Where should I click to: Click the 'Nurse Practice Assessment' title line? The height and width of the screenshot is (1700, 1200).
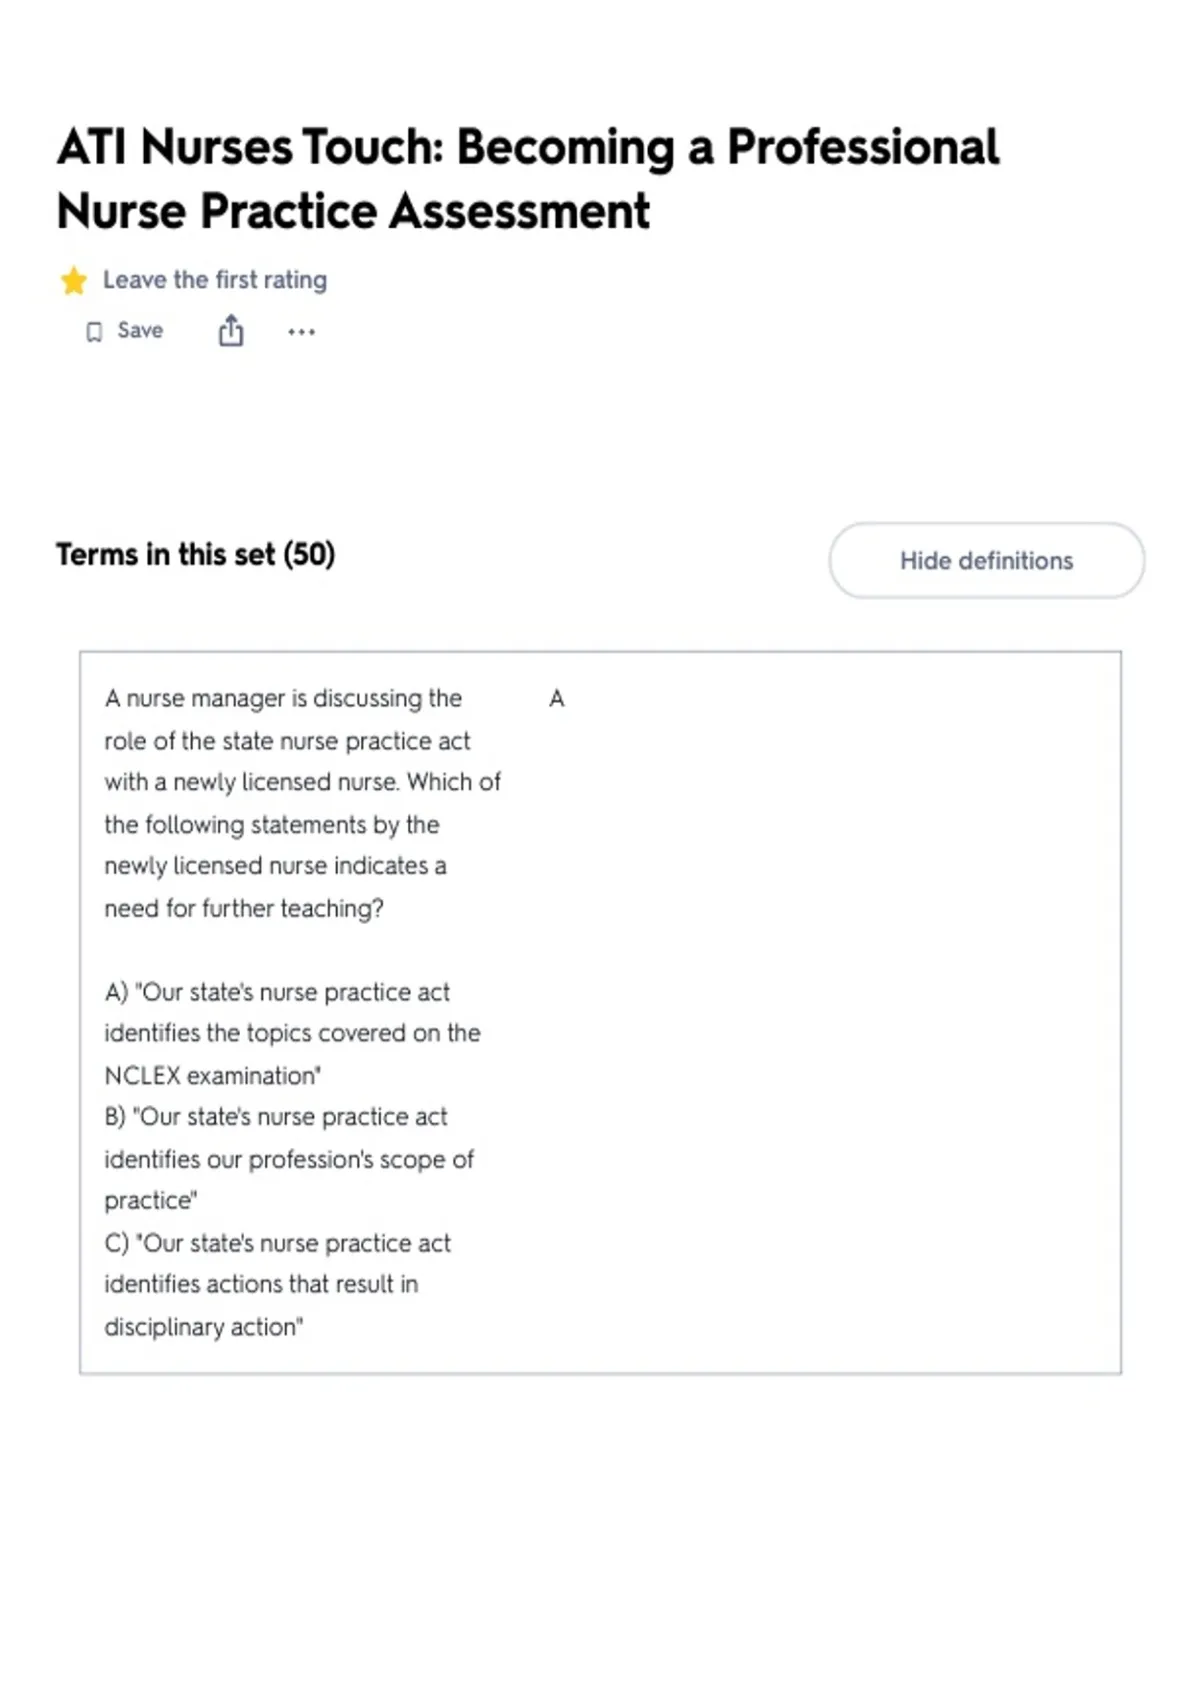pos(353,211)
